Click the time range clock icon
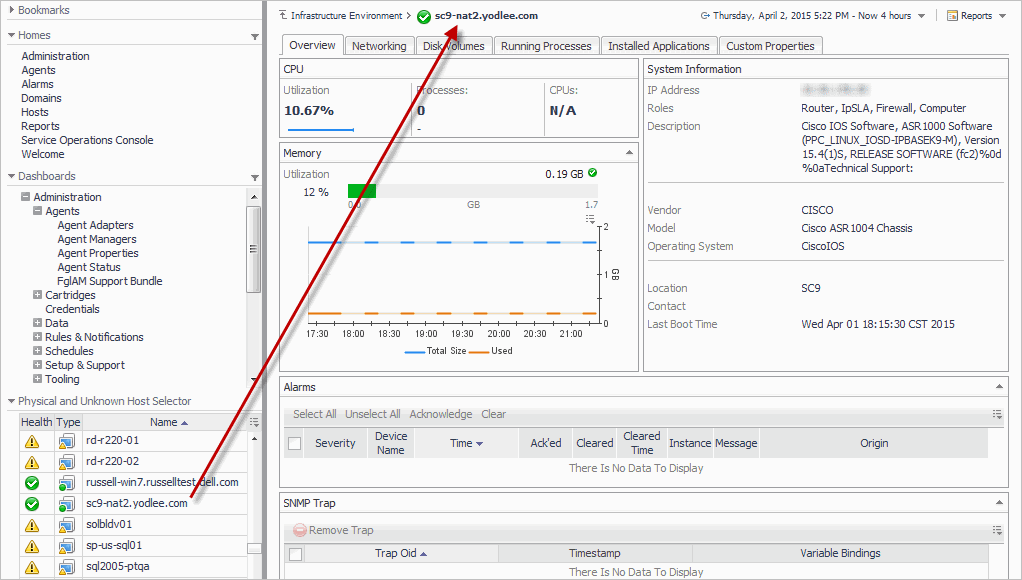1022x580 pixels. tap(705, 16)
